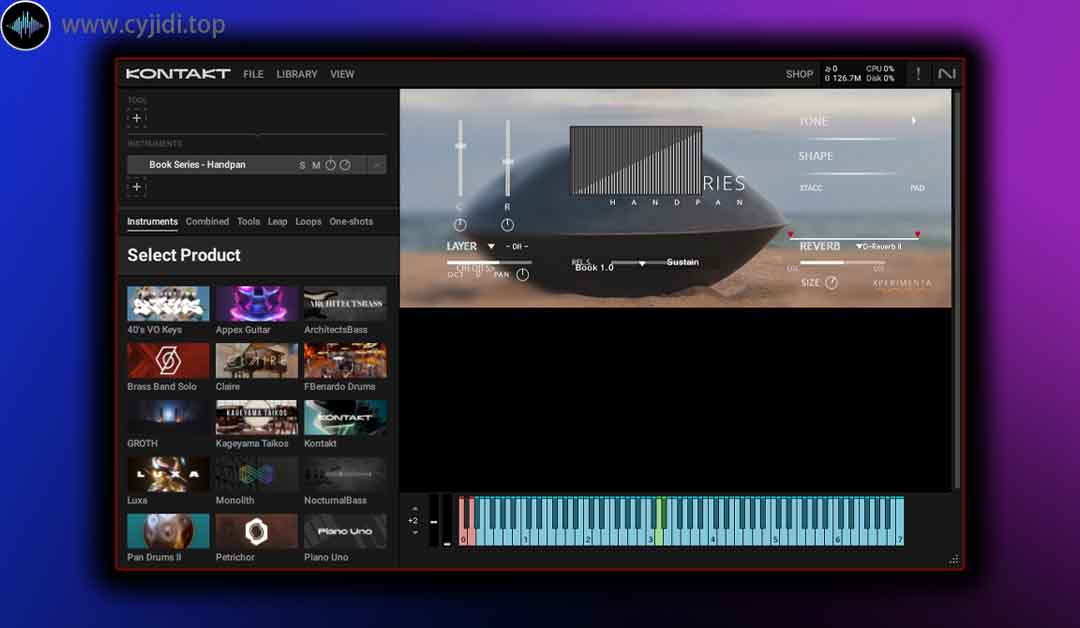Open the FILE menu
This screenshot has width=1080, height=628.
254,74
